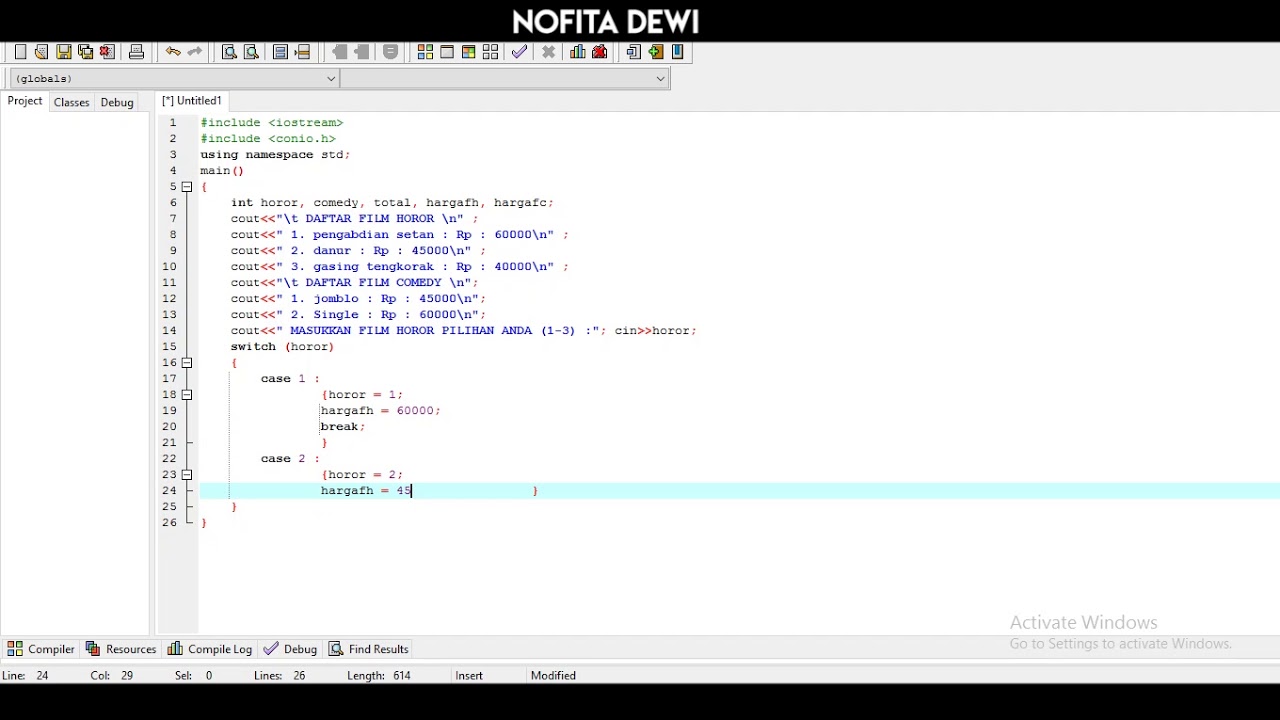
Task: Undo the last edit
Action: 173,52
